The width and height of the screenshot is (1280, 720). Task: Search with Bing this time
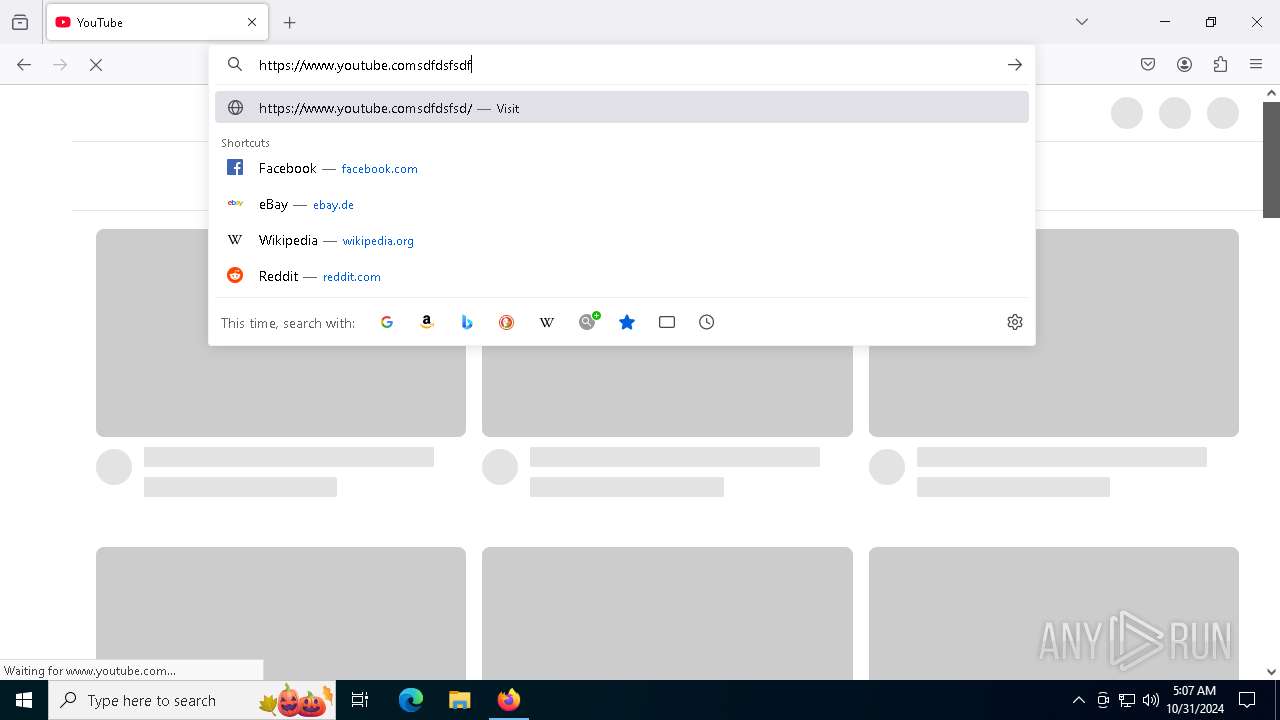467,322
